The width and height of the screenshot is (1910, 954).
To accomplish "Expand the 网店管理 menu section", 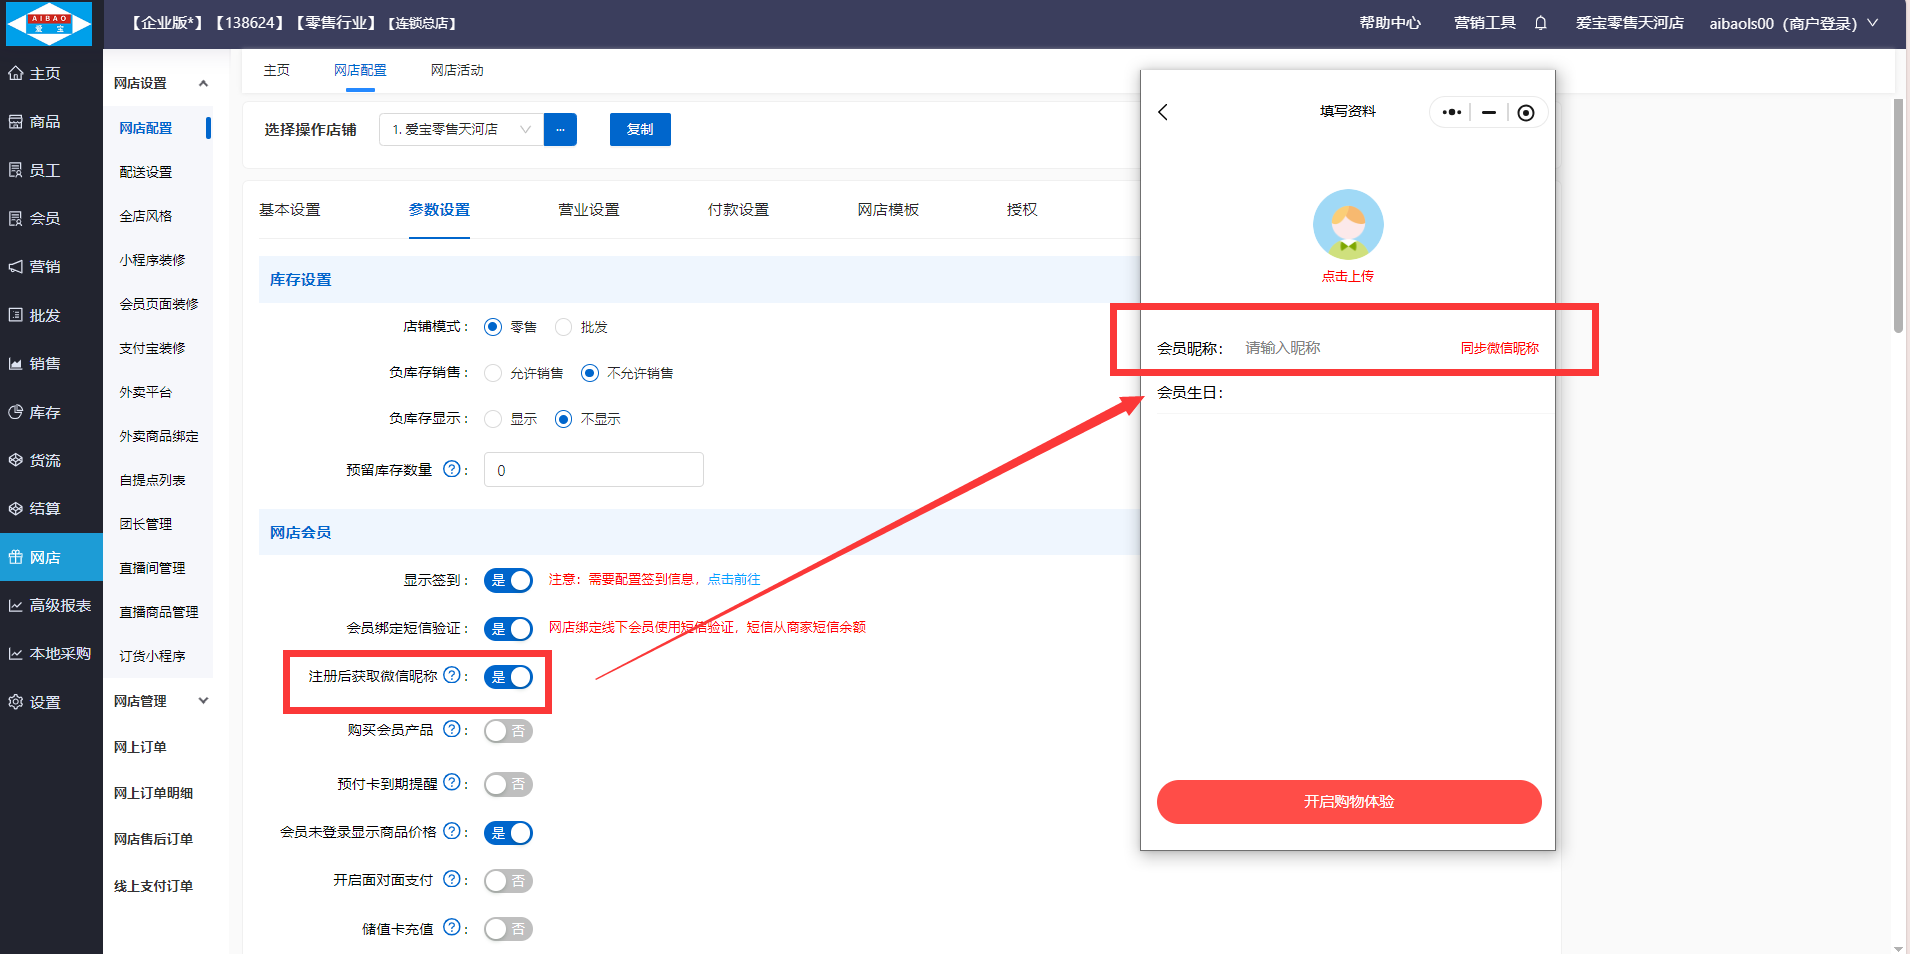I will pos(203,701).
